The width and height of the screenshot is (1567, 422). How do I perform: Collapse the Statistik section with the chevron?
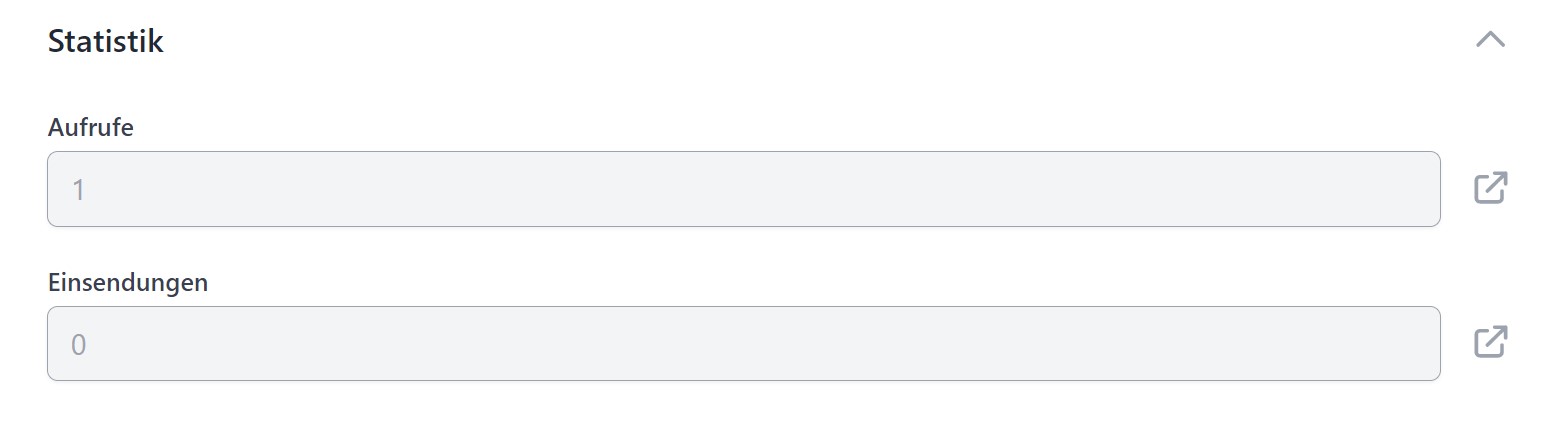(x=1490, y=40)
